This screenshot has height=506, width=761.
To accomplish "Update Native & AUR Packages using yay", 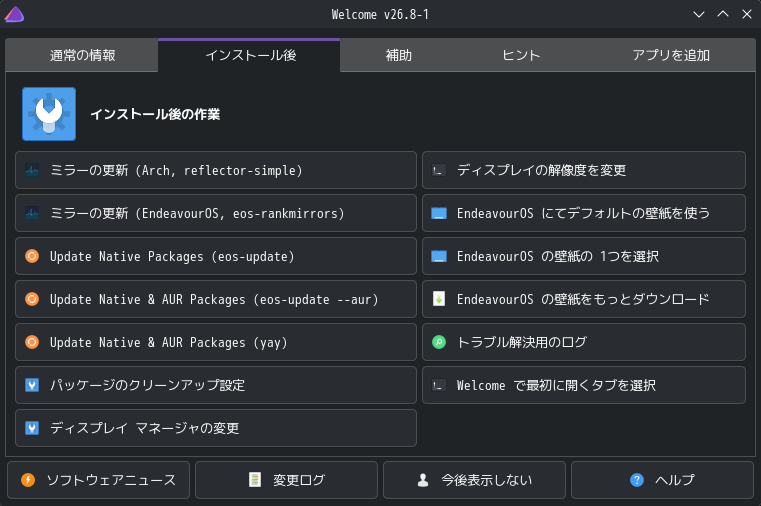I will [x=216, y=342].
